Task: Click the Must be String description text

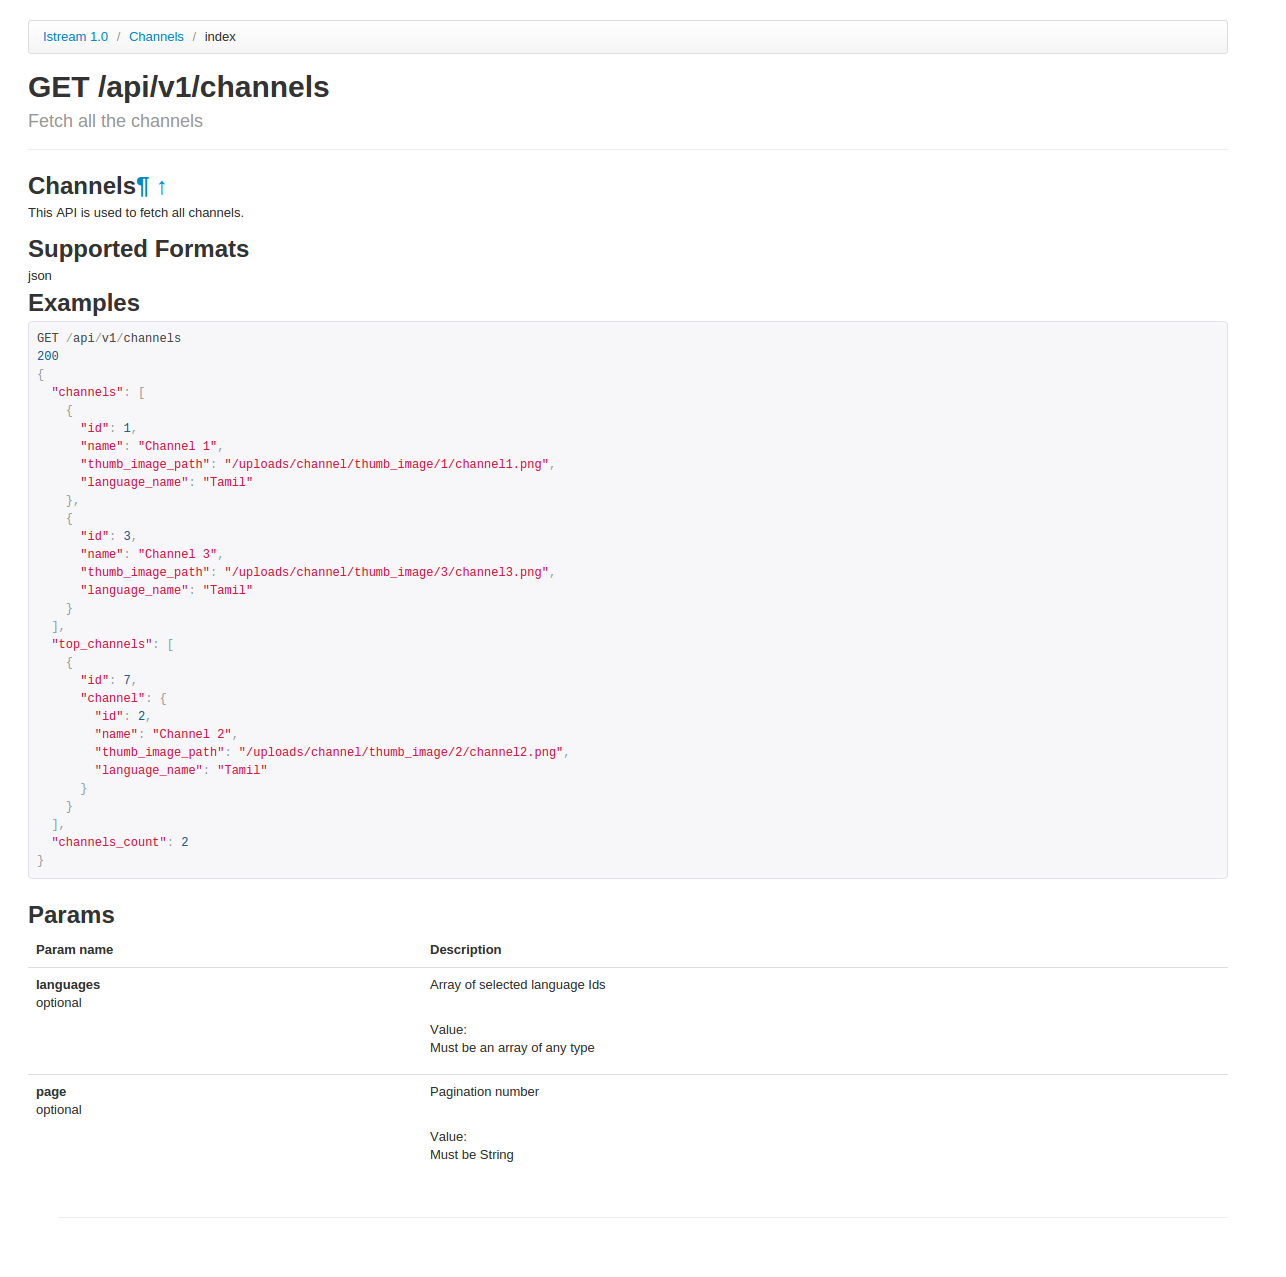Action: [x=471, y=1155]
